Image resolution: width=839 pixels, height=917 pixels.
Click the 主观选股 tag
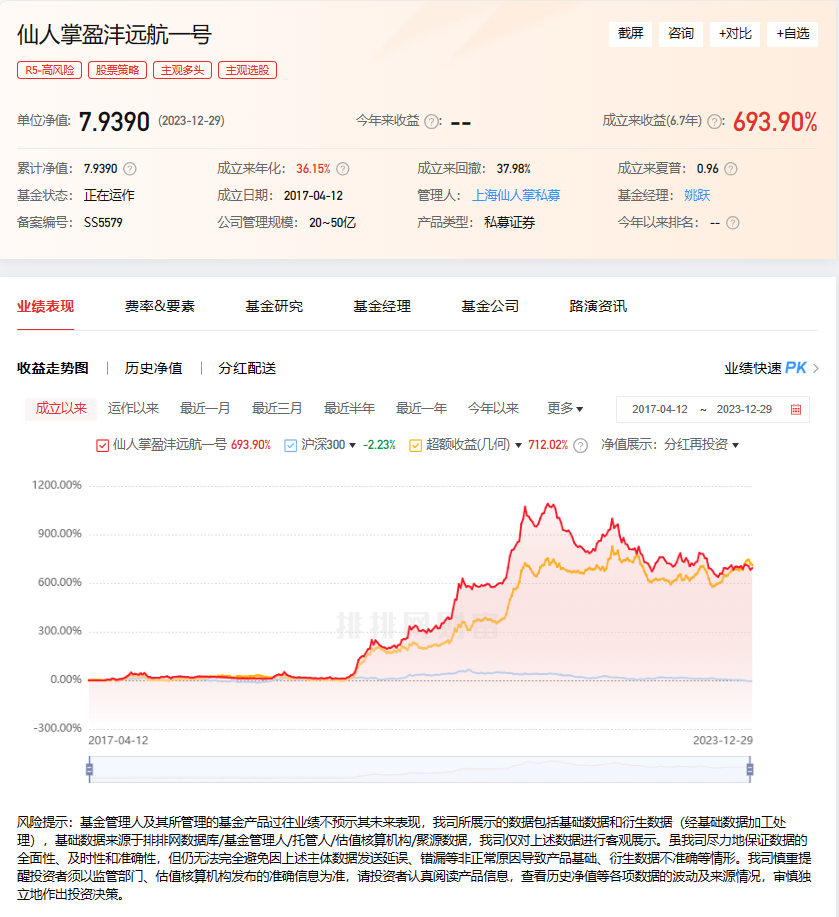coord(247,70)
